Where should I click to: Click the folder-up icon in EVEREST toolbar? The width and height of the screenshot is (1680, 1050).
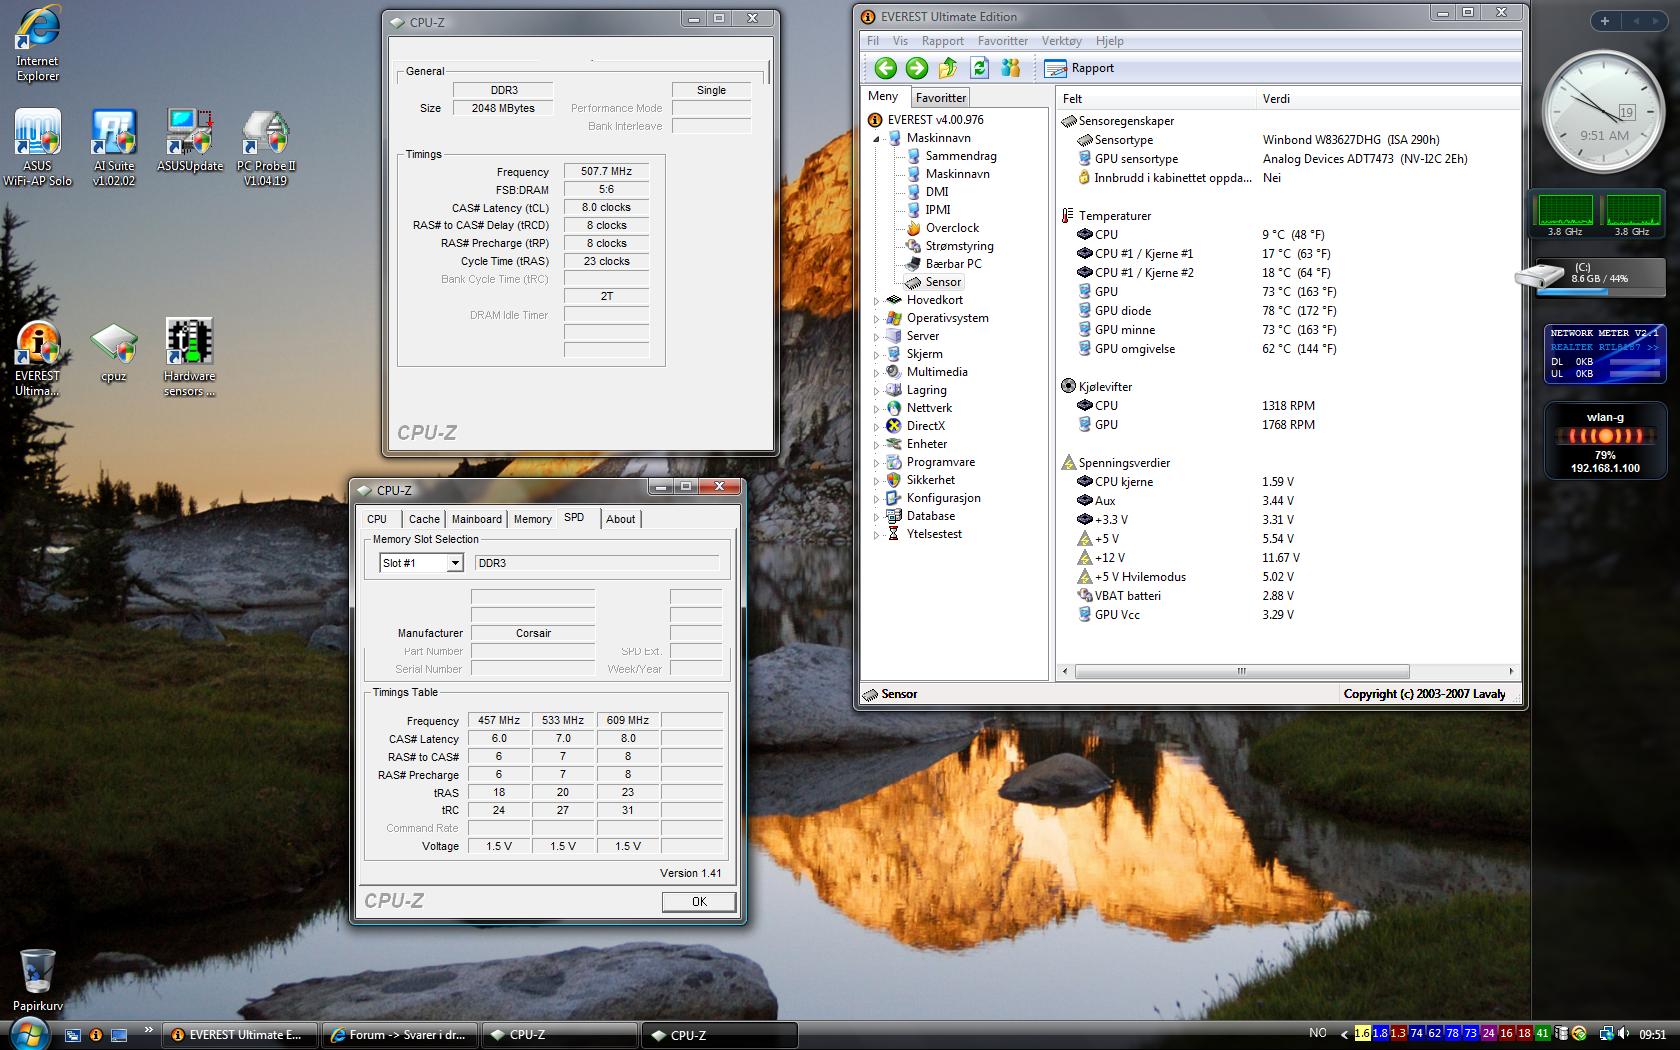tap(947, 68)
